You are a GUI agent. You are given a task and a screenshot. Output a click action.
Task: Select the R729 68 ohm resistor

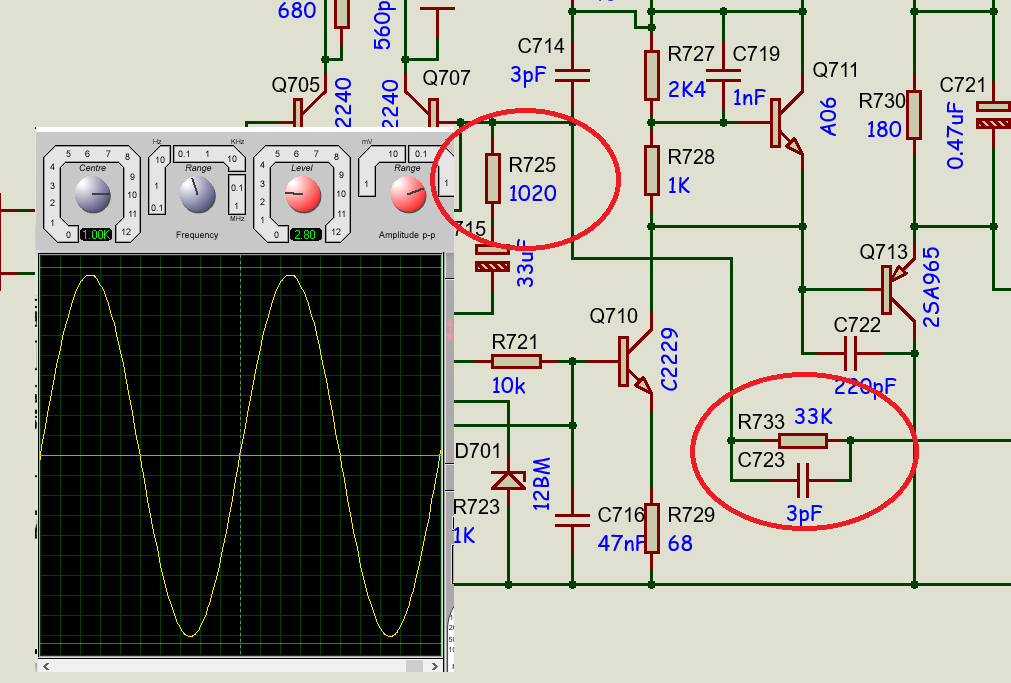[x=651, y=528]
